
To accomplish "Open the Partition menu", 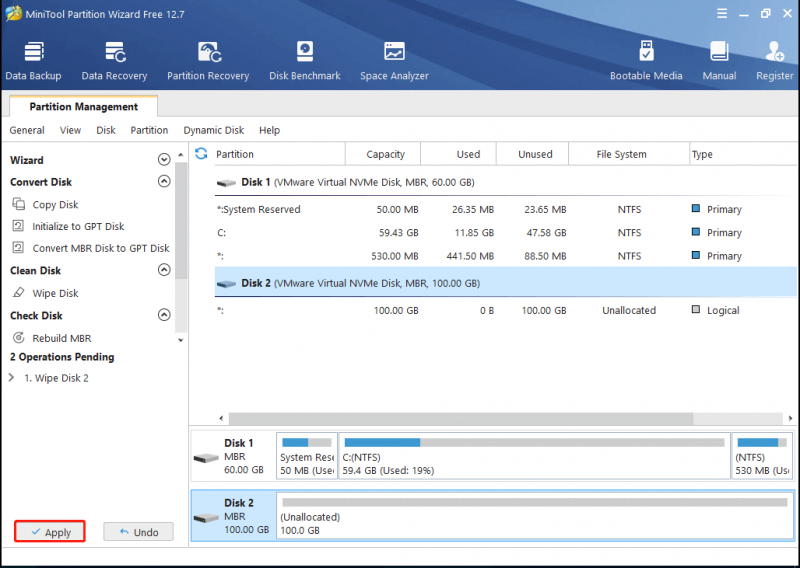I will 149,130.
